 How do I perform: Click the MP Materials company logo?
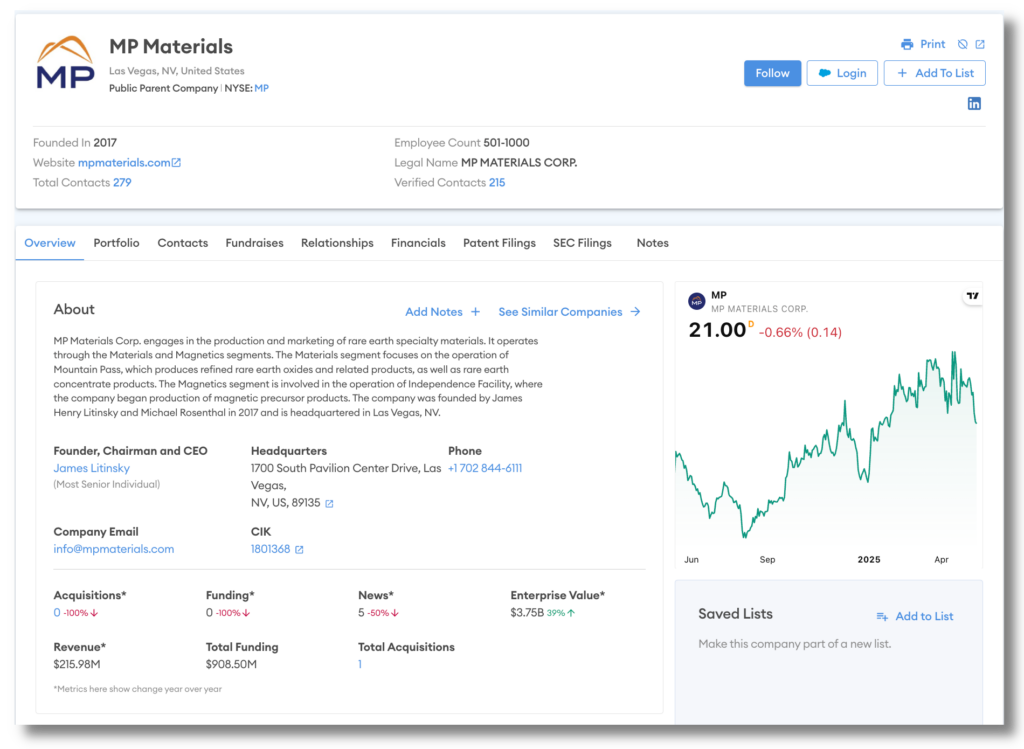tap(65, 63)
